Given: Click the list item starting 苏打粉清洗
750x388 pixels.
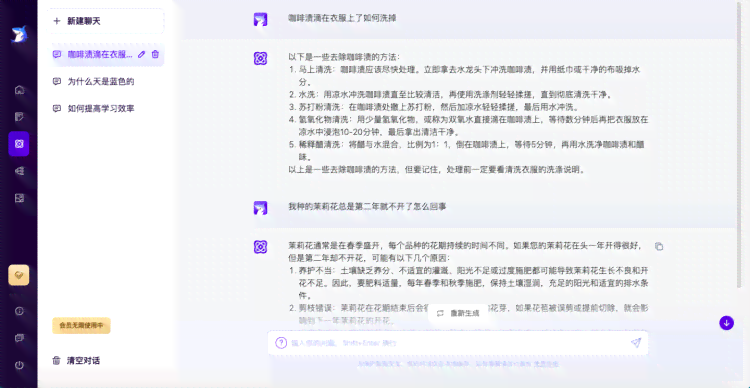Looking at the screenshot, I should pos(434,107).
